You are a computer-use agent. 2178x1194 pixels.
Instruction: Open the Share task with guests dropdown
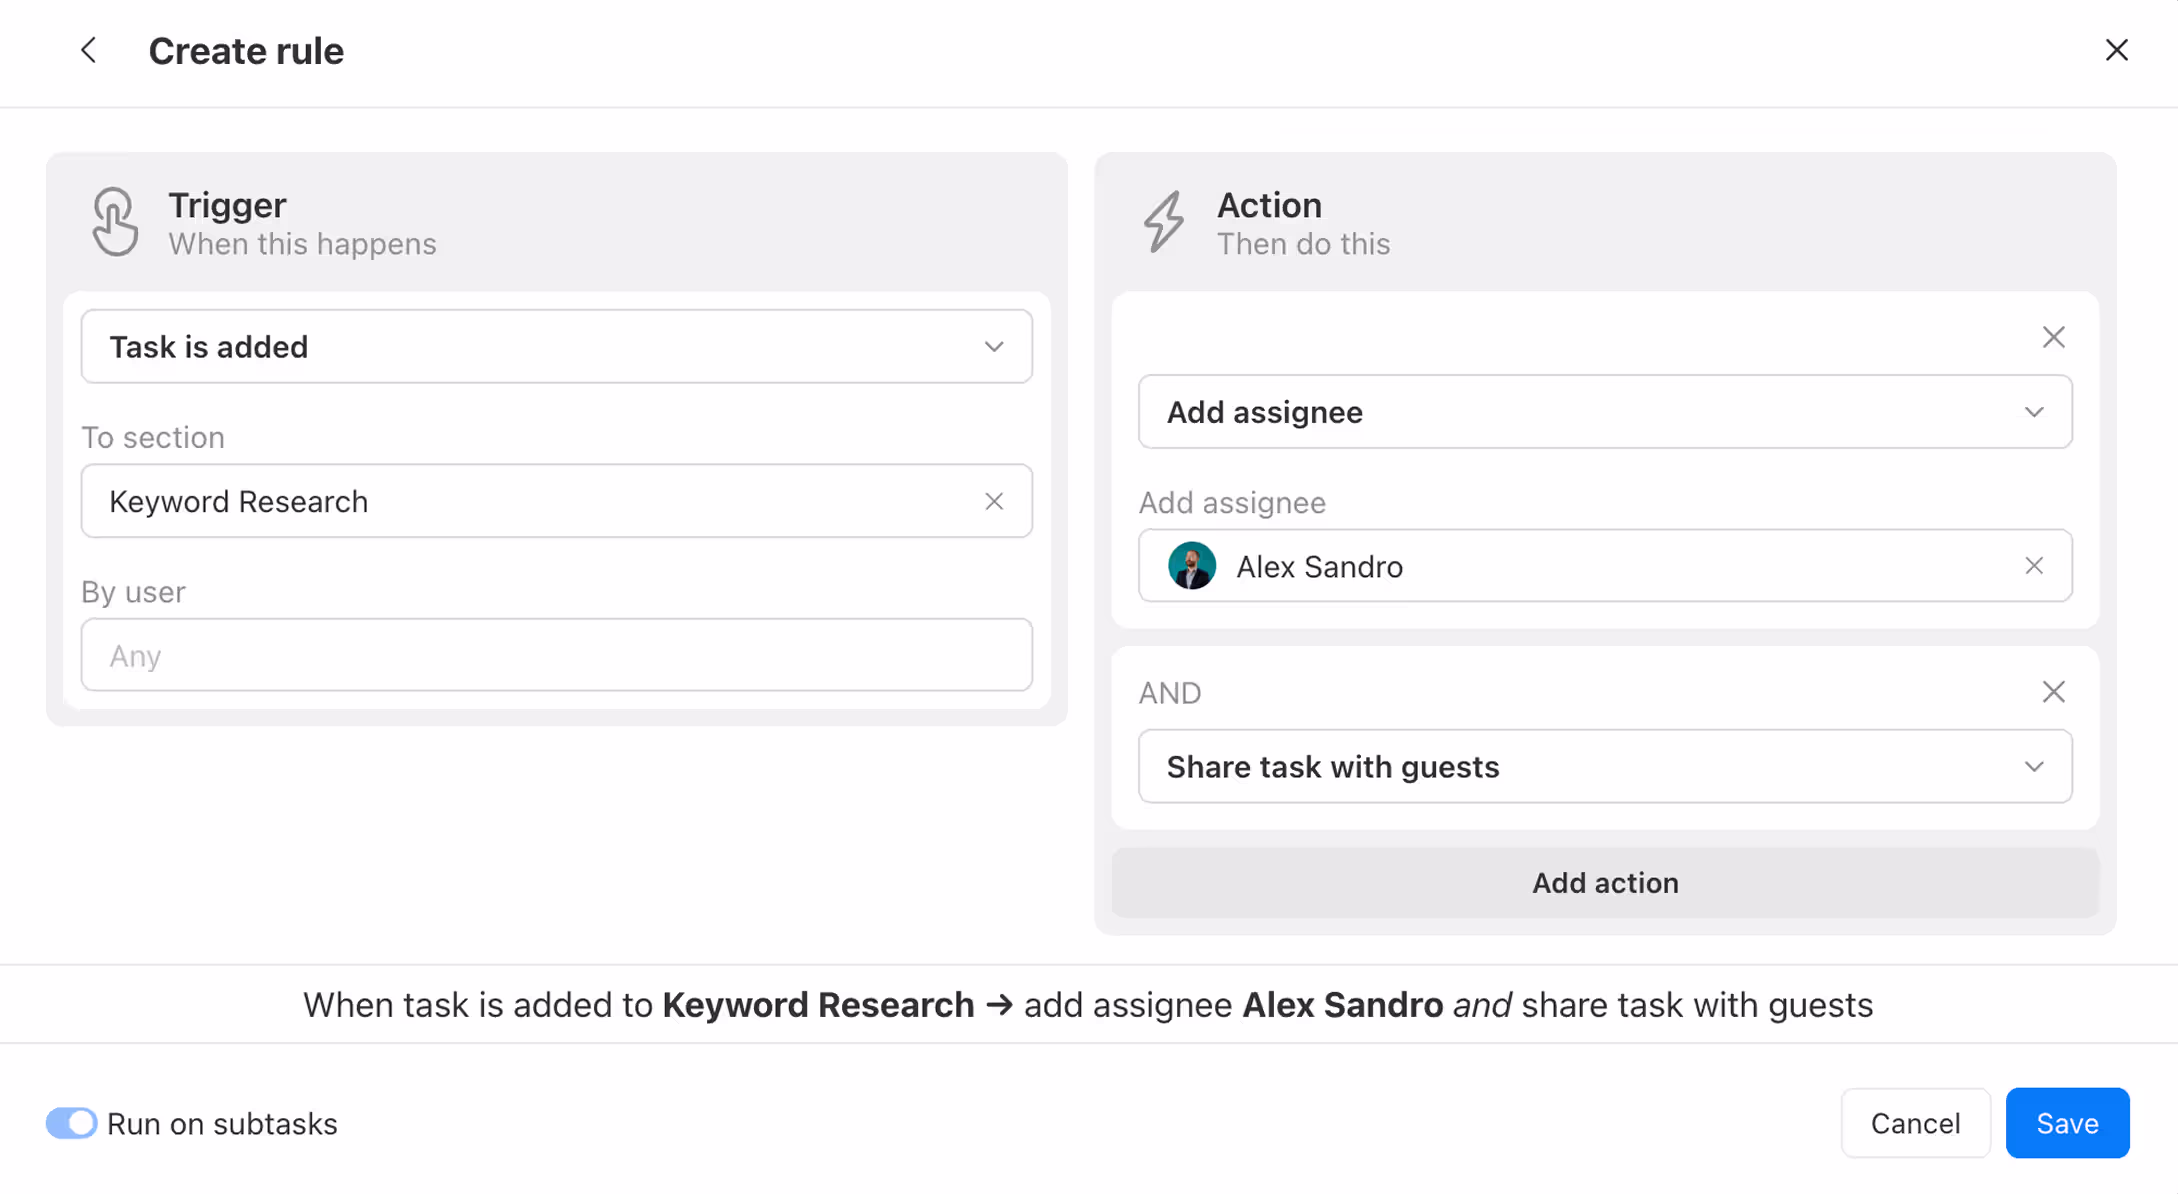[1604, 767]
